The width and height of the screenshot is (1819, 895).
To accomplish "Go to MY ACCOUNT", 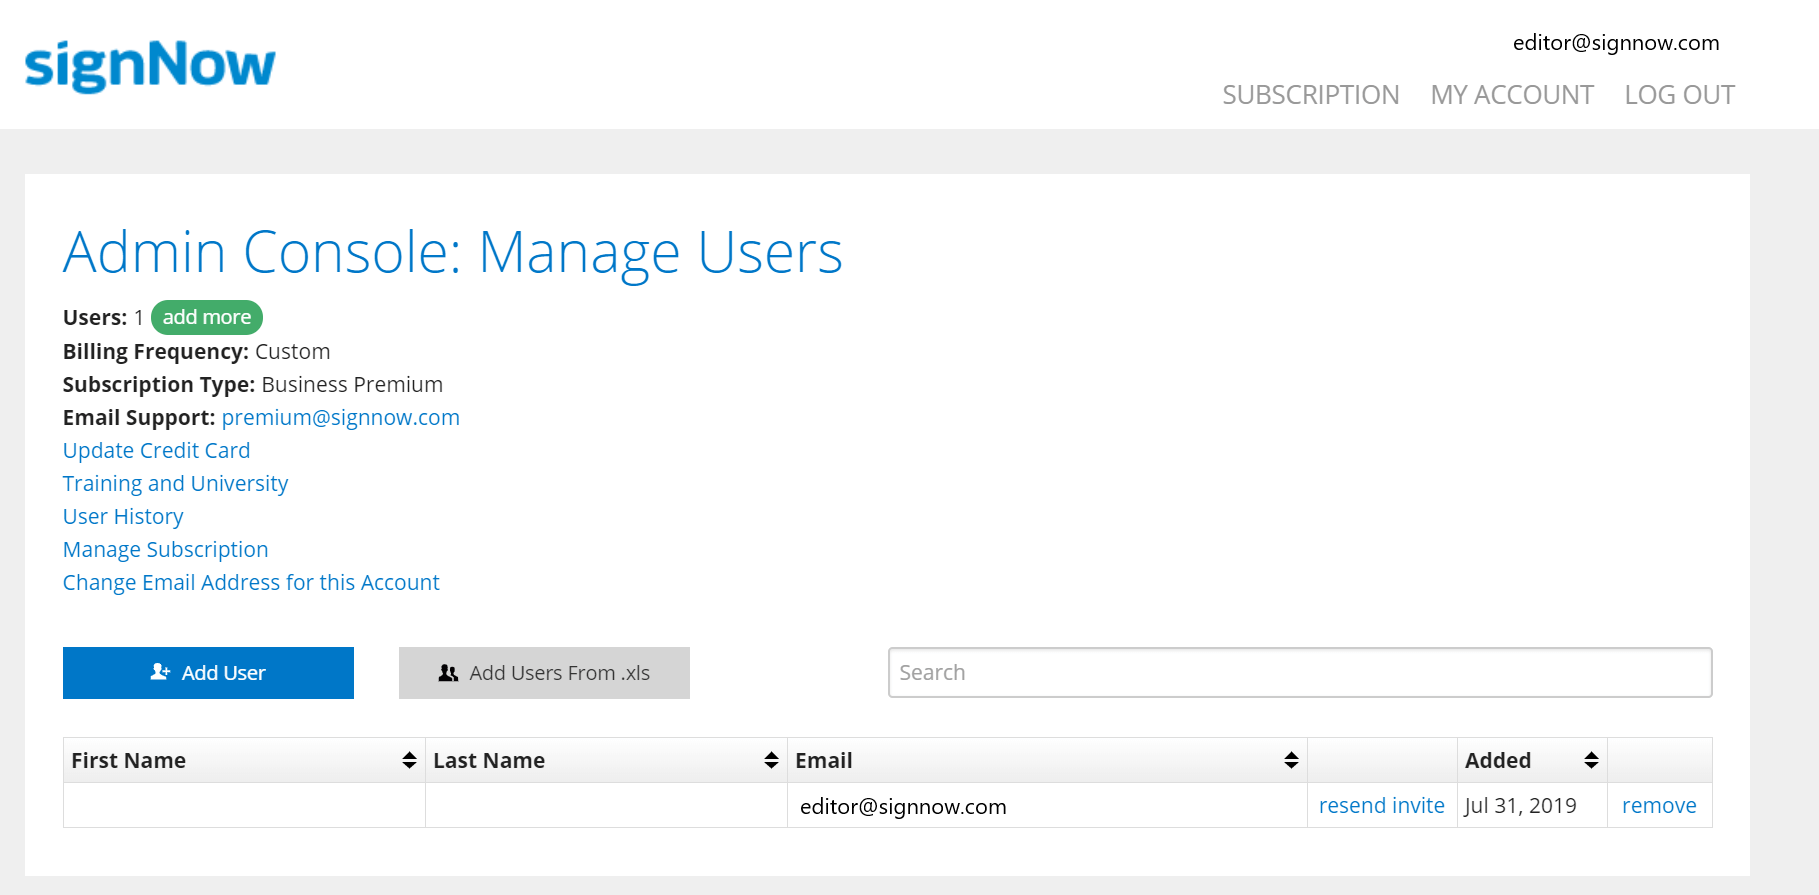I will click(x=1511, y=95).
